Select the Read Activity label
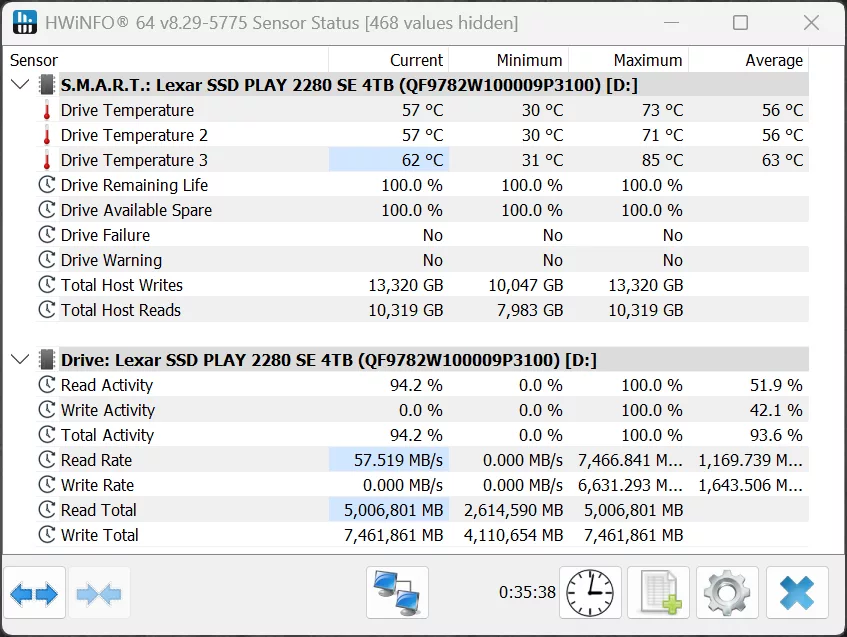 106,385
